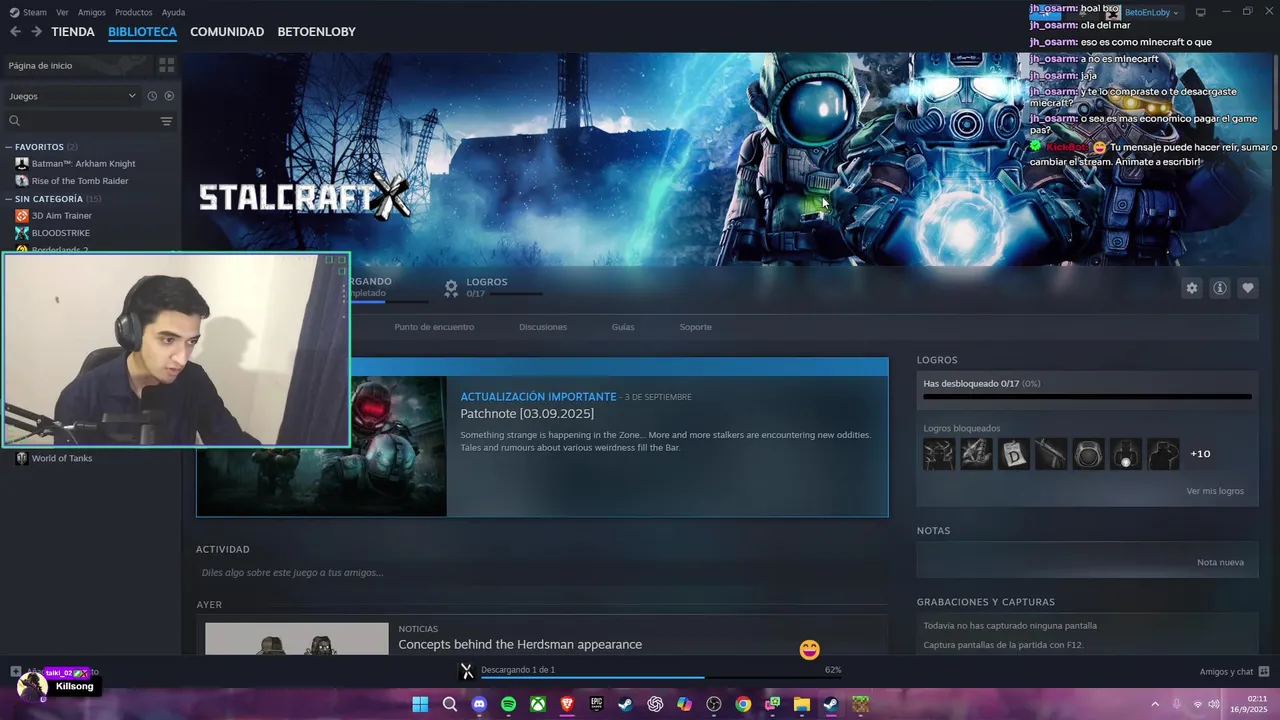Open Google Chrome from taskbar
1280x720 pixels.
pyautogui.click(x=743, y=704)
